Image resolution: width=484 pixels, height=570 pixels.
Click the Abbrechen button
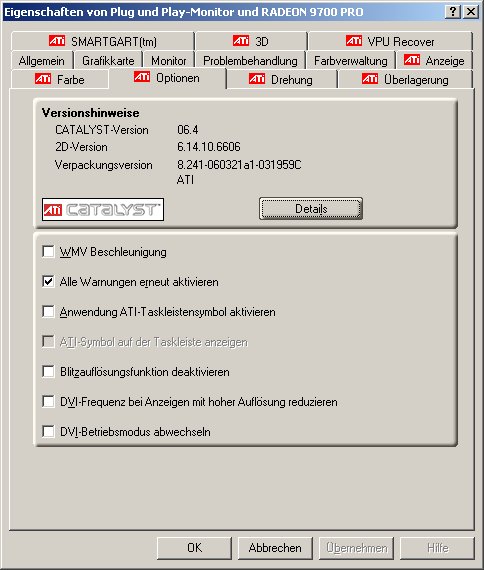pos(275,548)
